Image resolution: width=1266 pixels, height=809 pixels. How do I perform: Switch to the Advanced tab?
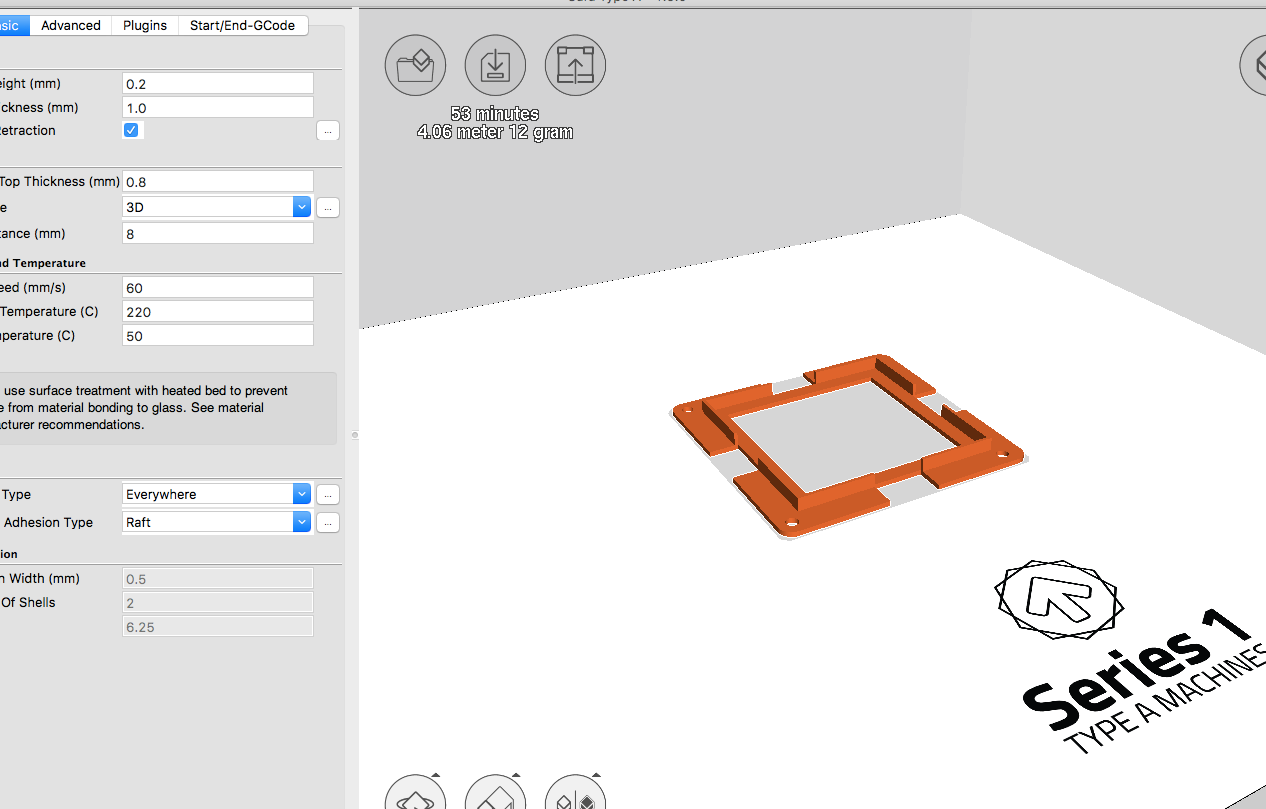point(70,25)
